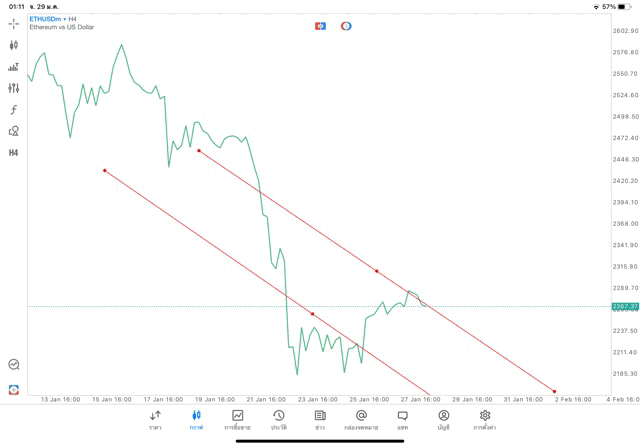Screen dimensions: 640x447
Task: Open the การตั้งค่า settings tab
Action: click(x=485, y=419)
